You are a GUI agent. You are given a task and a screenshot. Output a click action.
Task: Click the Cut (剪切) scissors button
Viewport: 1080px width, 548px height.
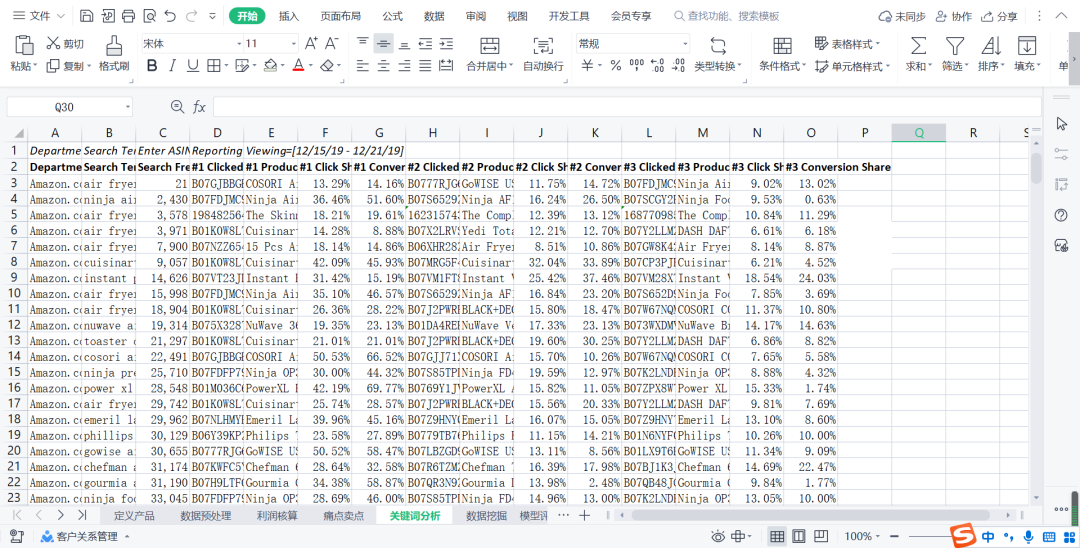pos(65,44)
